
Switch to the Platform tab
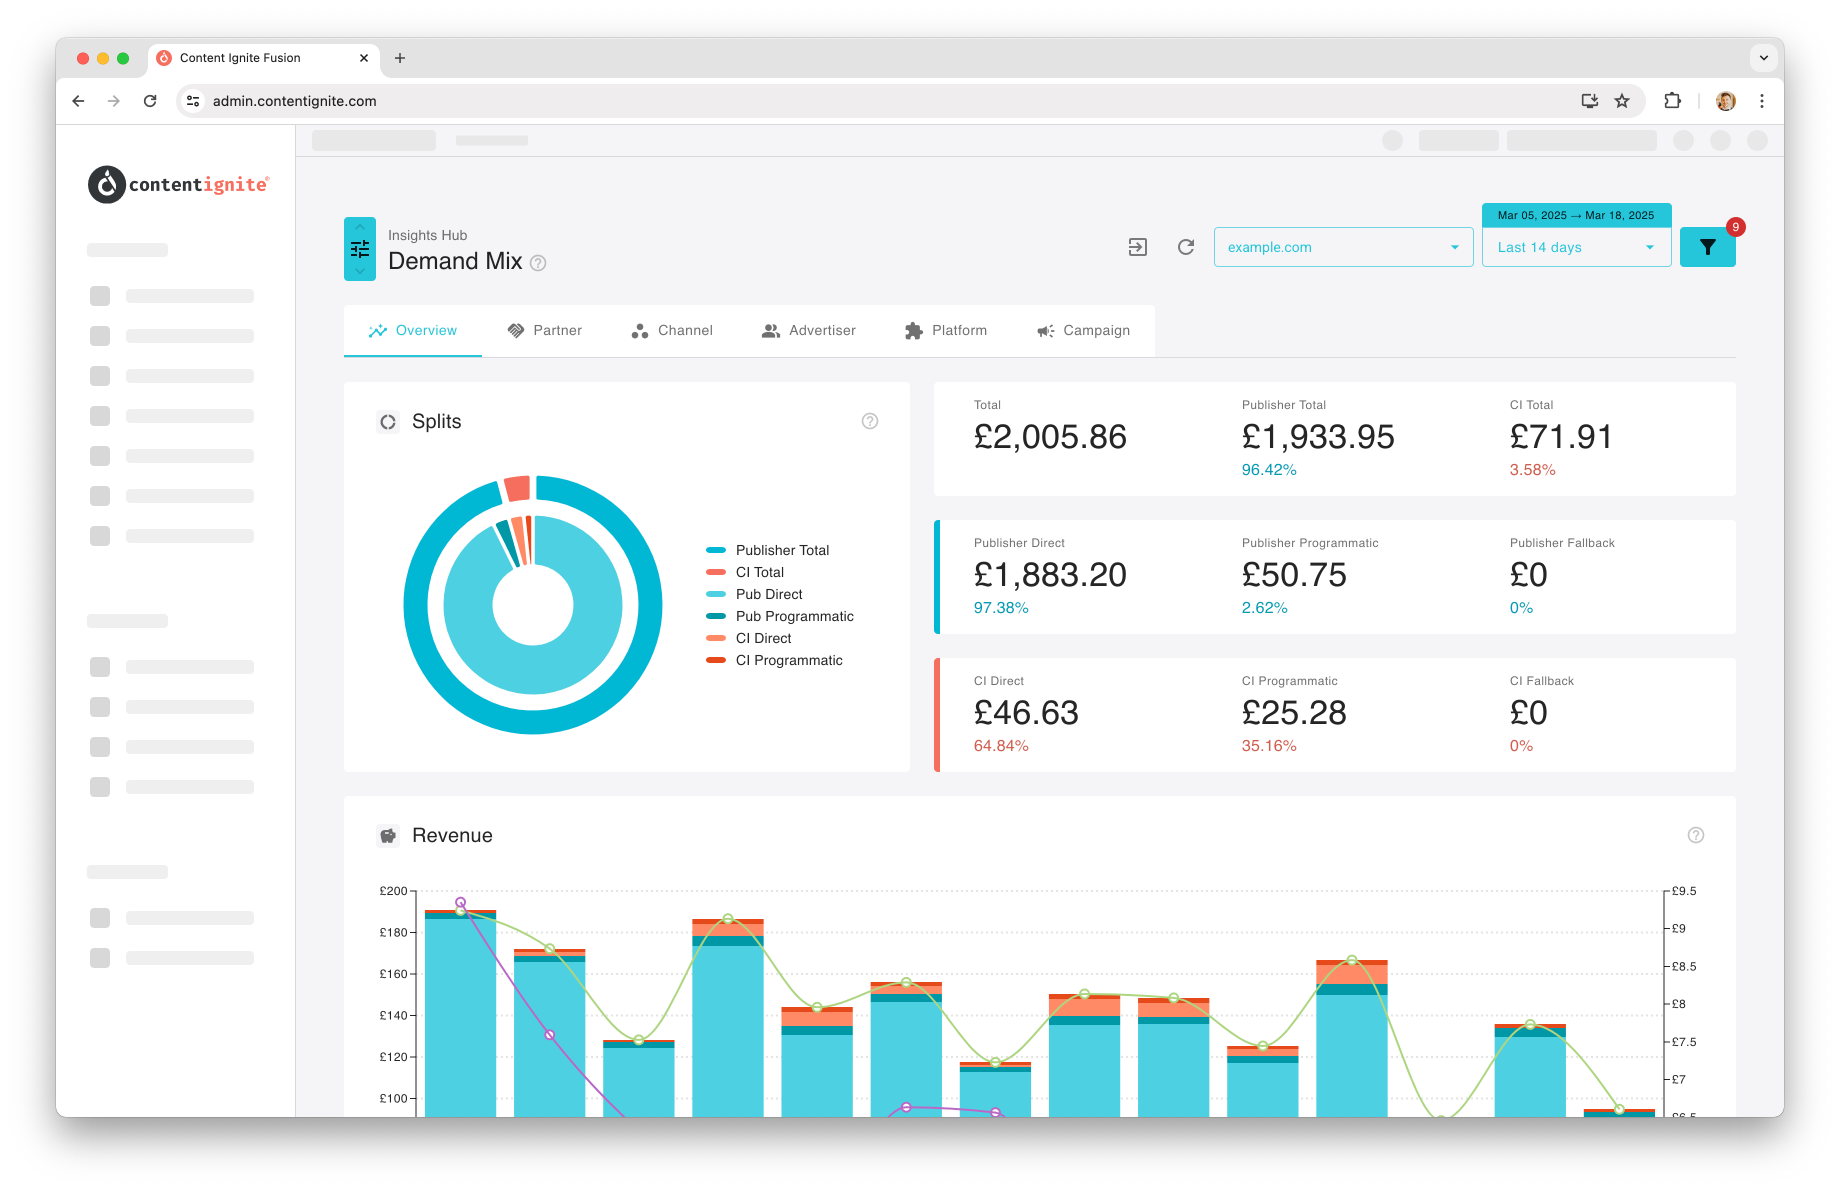click(x=946, y=331)
